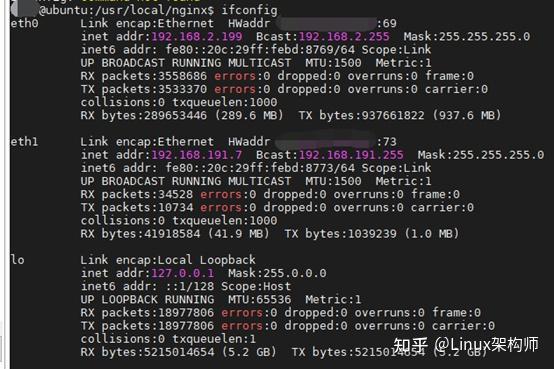Image resolution: width=554 pixels, height=369 pixels.
Task: Click the lo loopback interface name
Action: coord(18,260)
